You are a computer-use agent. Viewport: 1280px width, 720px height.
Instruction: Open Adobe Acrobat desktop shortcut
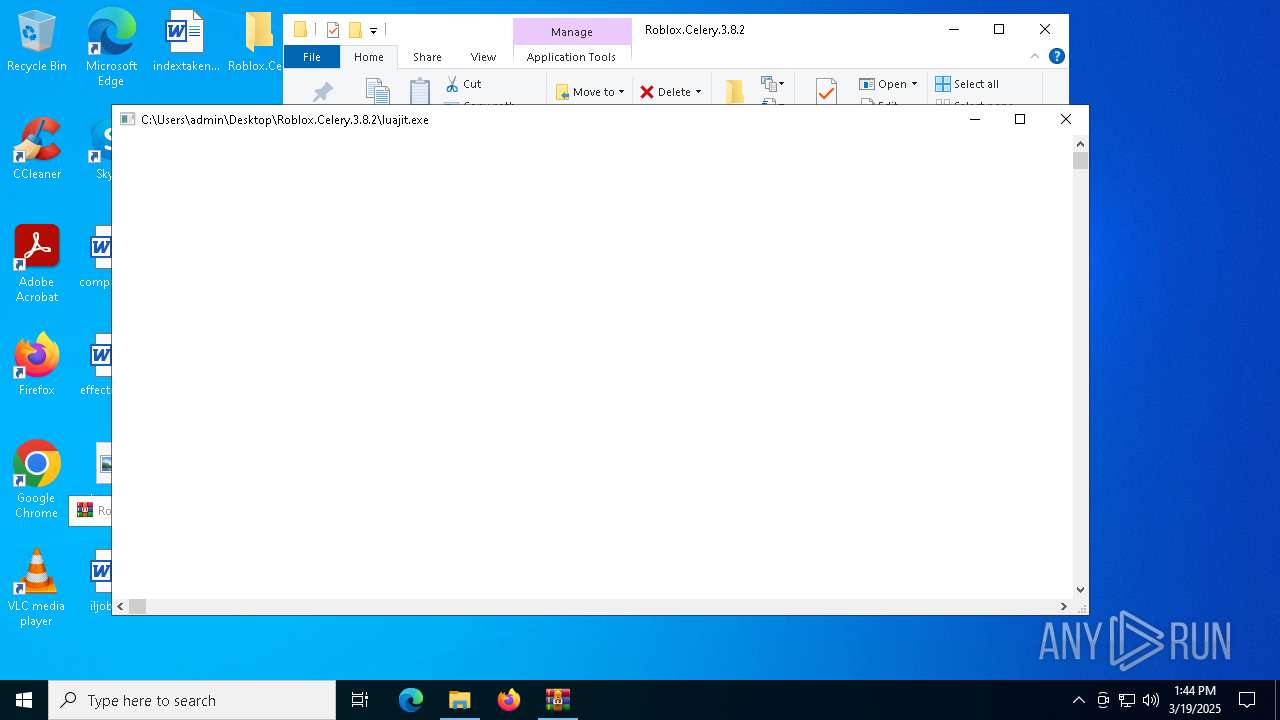(x=37, y=264)
